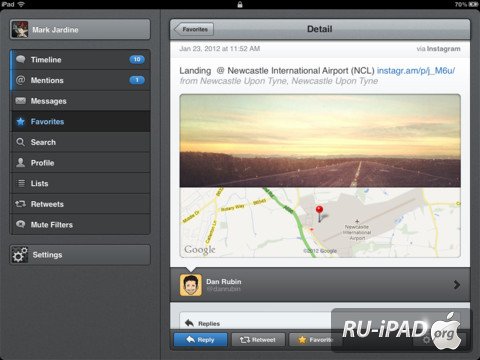This screenshot has width=480, height=360.
Task: Open Timeline speech bubble icon
Action: pyautogui.click(x=21, y=59)
